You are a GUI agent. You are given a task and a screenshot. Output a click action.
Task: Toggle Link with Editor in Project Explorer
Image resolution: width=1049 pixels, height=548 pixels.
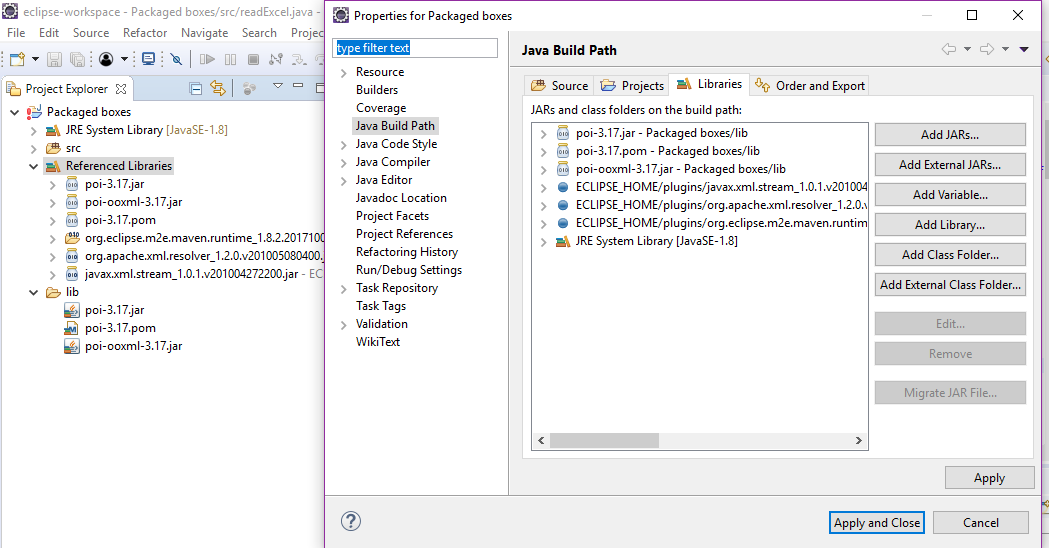218,88
